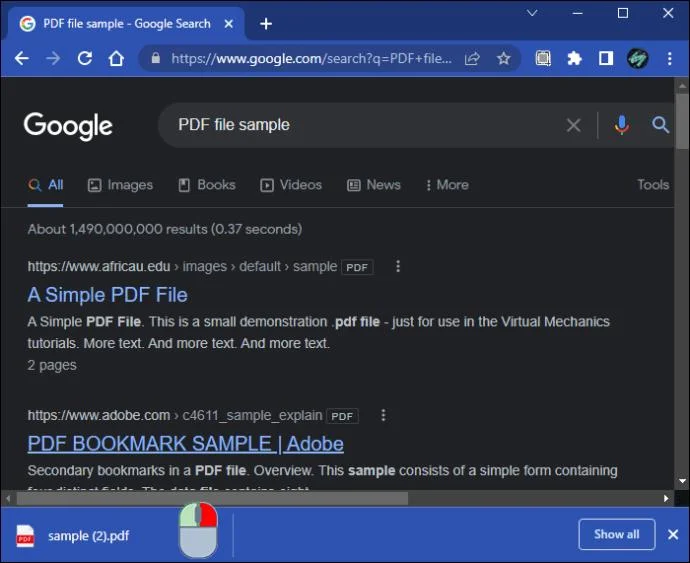Click the adobe.com result URL
Image resolution: width=690 pixels, height=563 pixels.
pyautogui.click(x=175, y=416)
